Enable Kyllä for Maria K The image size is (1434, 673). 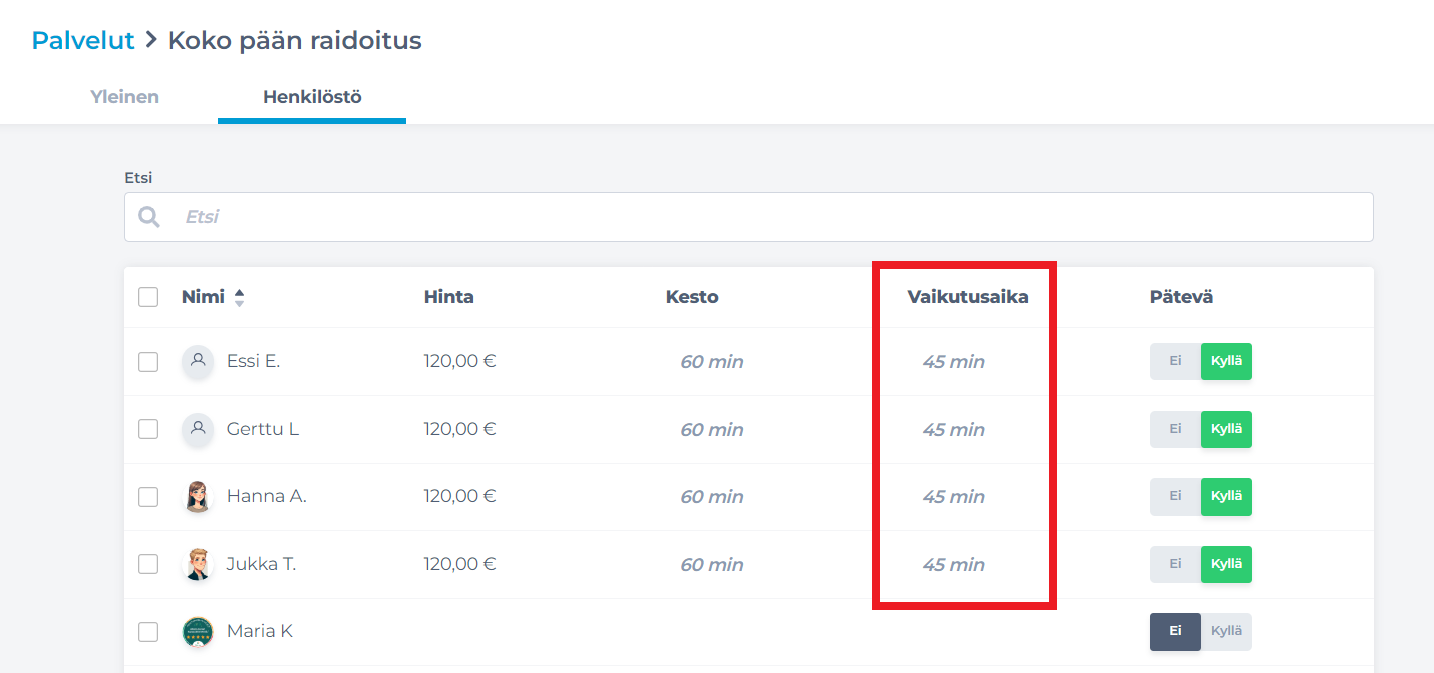pyautogui.click(x=1226, y=632)
